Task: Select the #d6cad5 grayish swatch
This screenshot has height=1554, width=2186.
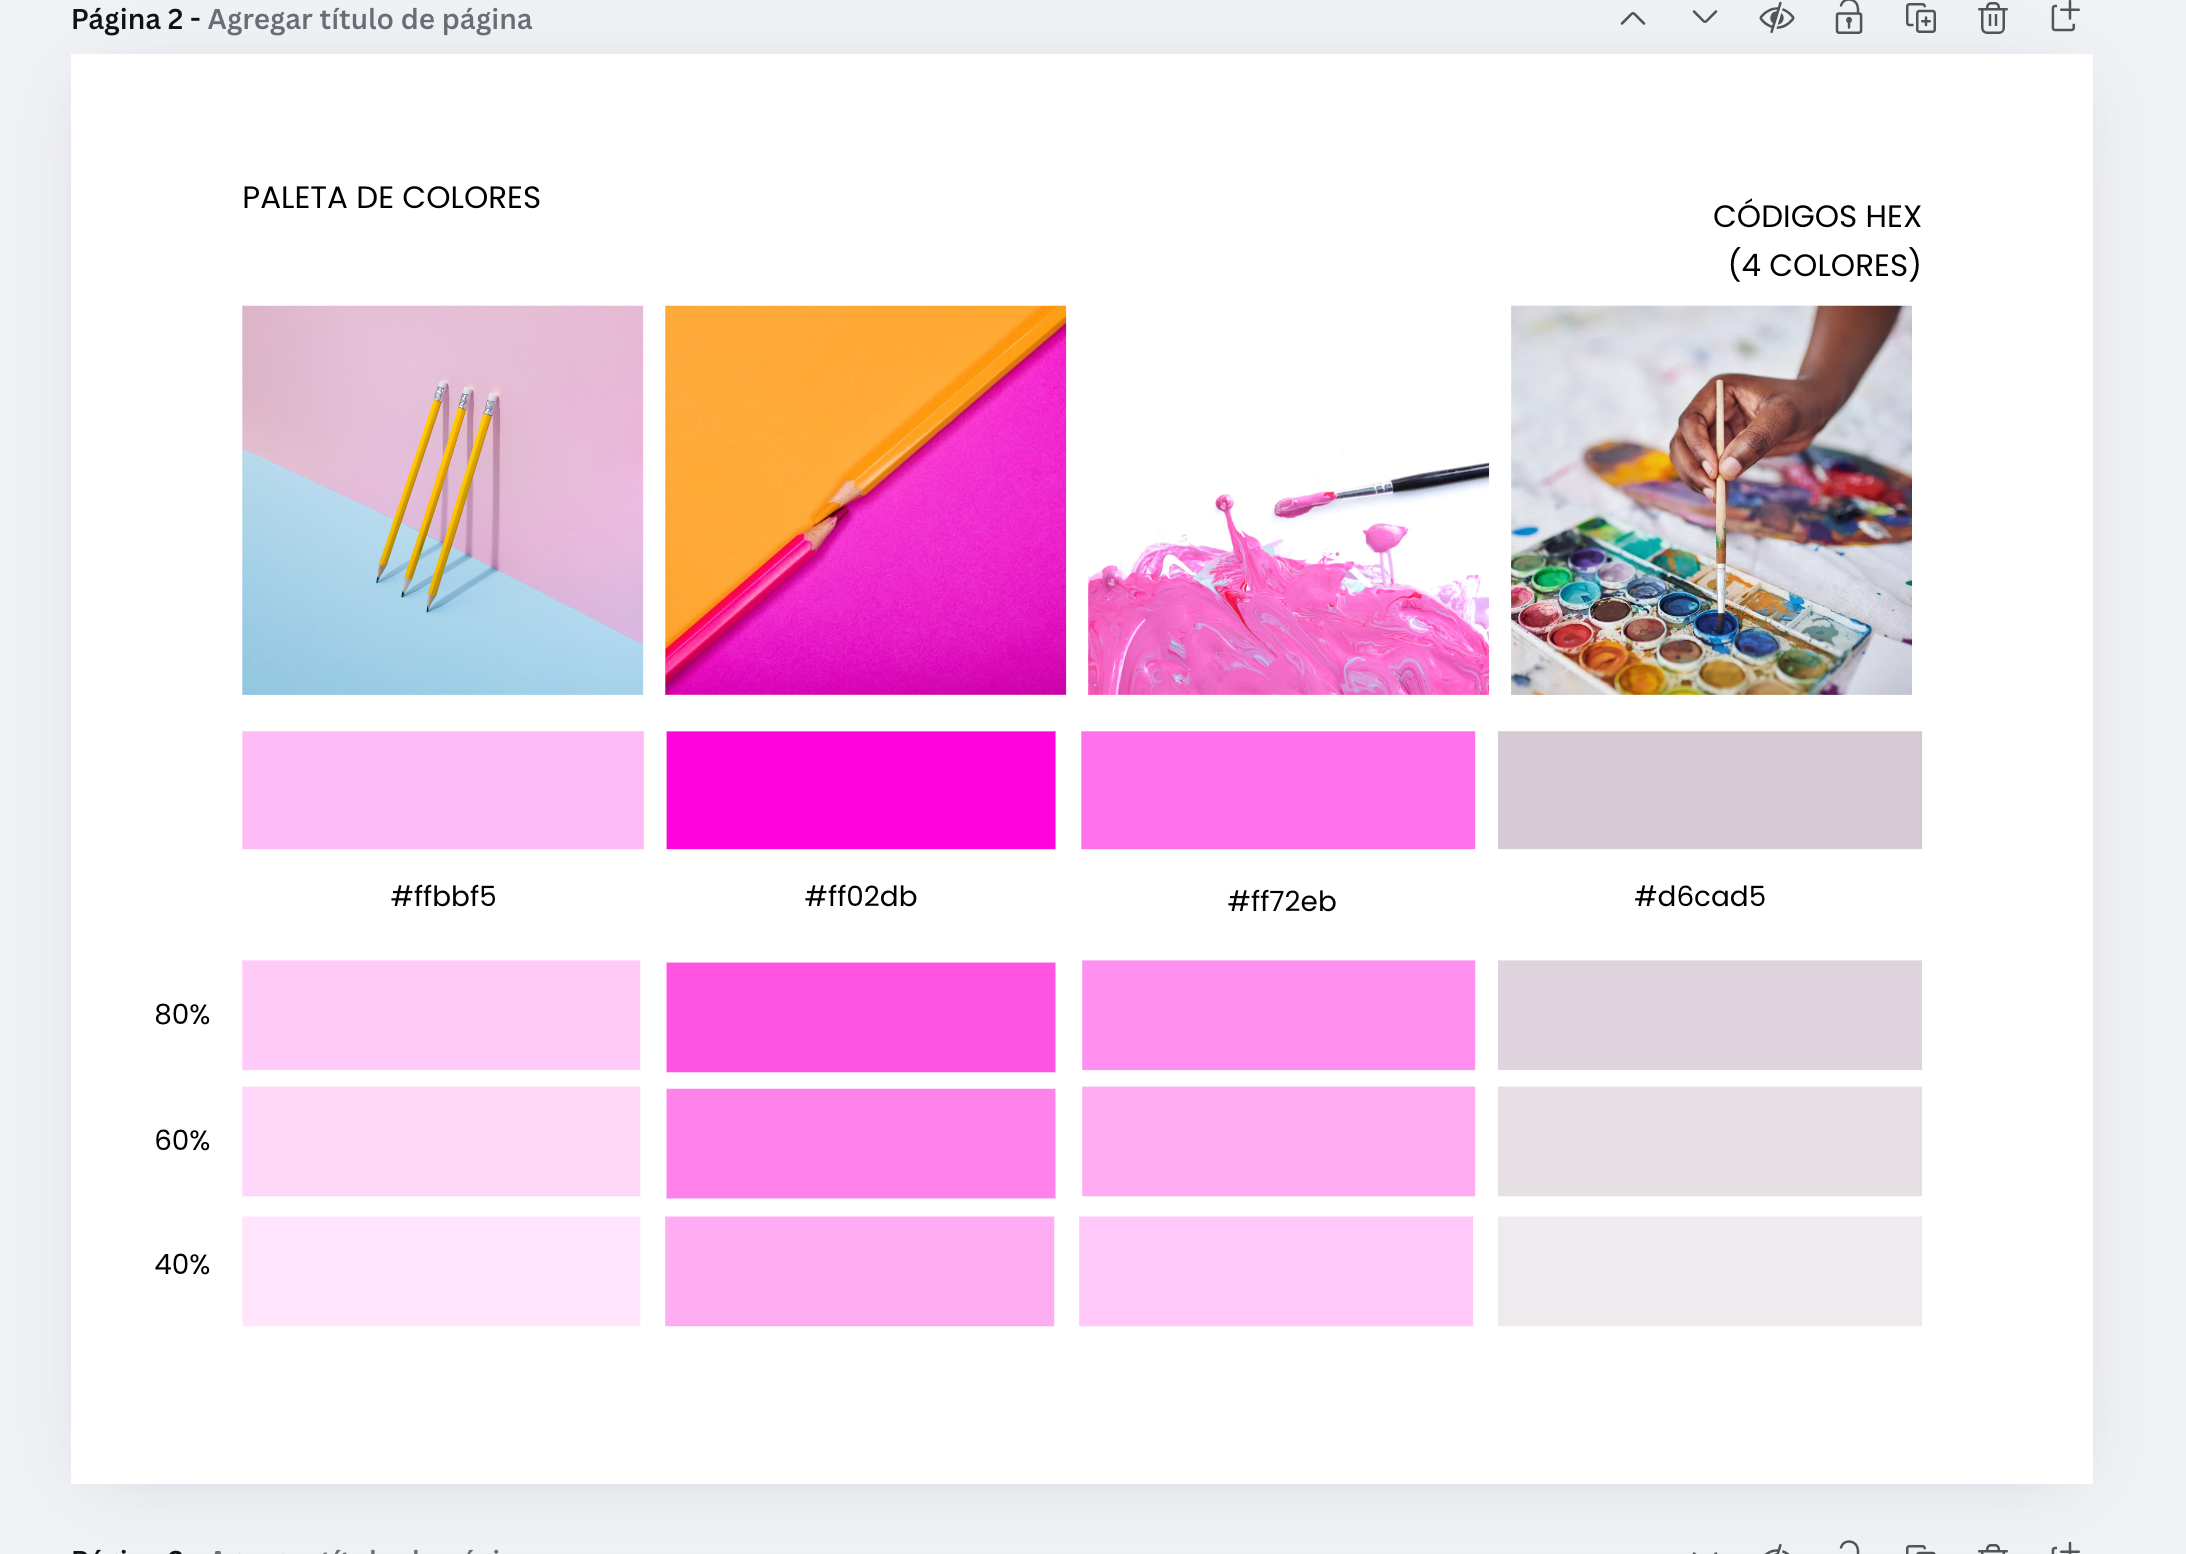Action: (1709, 790)
